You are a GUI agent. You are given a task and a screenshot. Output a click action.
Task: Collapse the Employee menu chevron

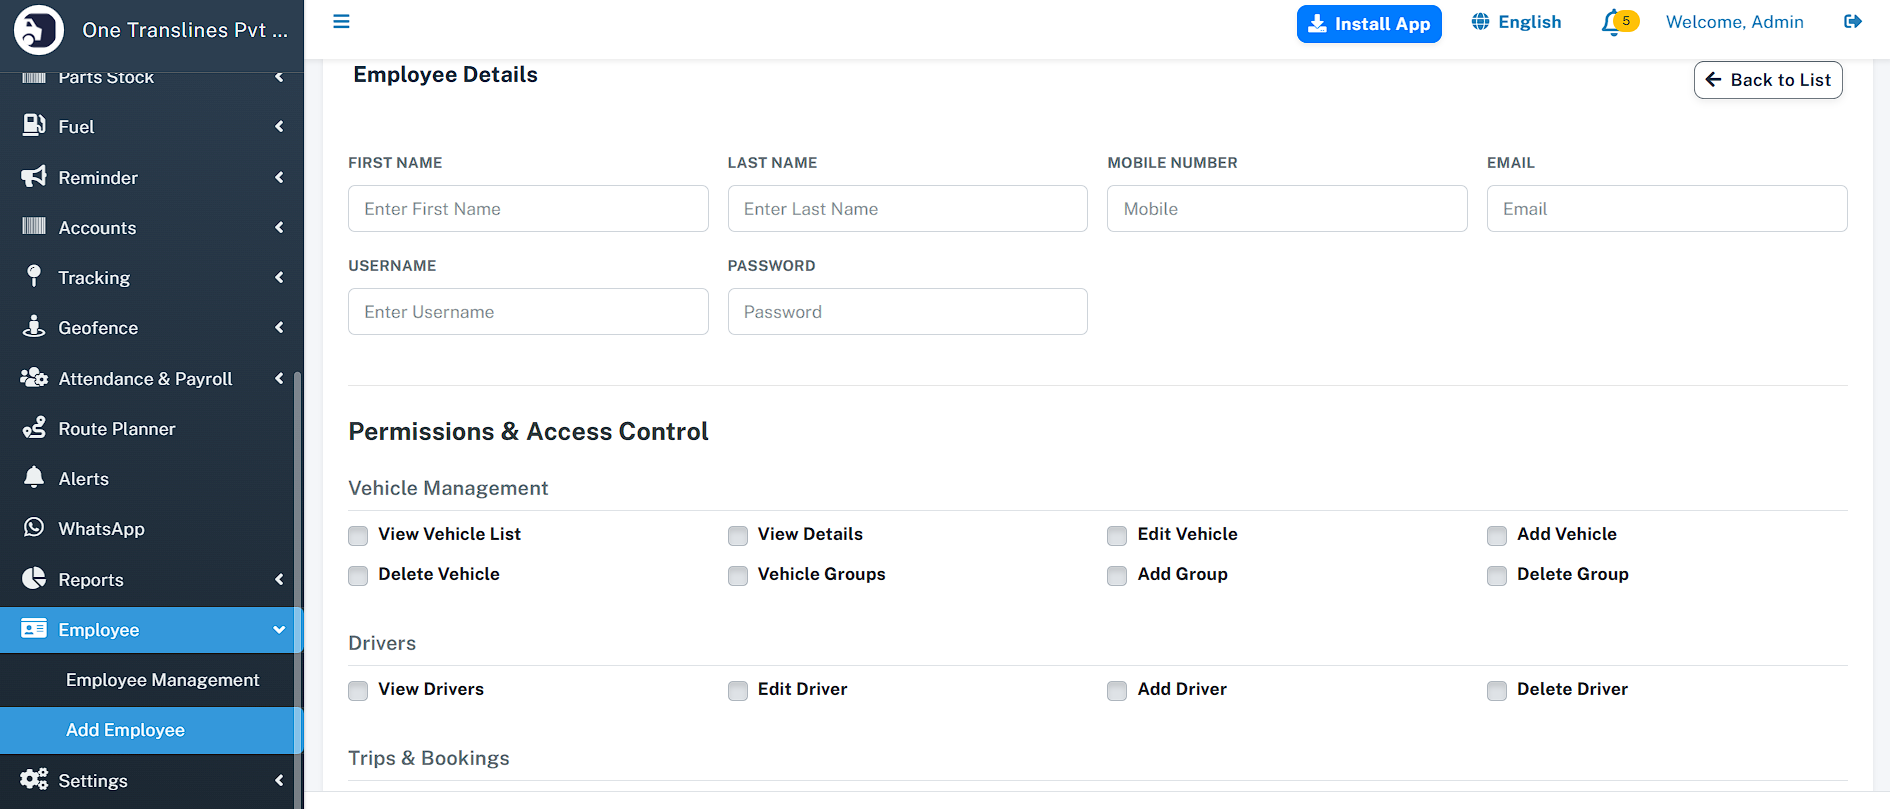point(279,629)
